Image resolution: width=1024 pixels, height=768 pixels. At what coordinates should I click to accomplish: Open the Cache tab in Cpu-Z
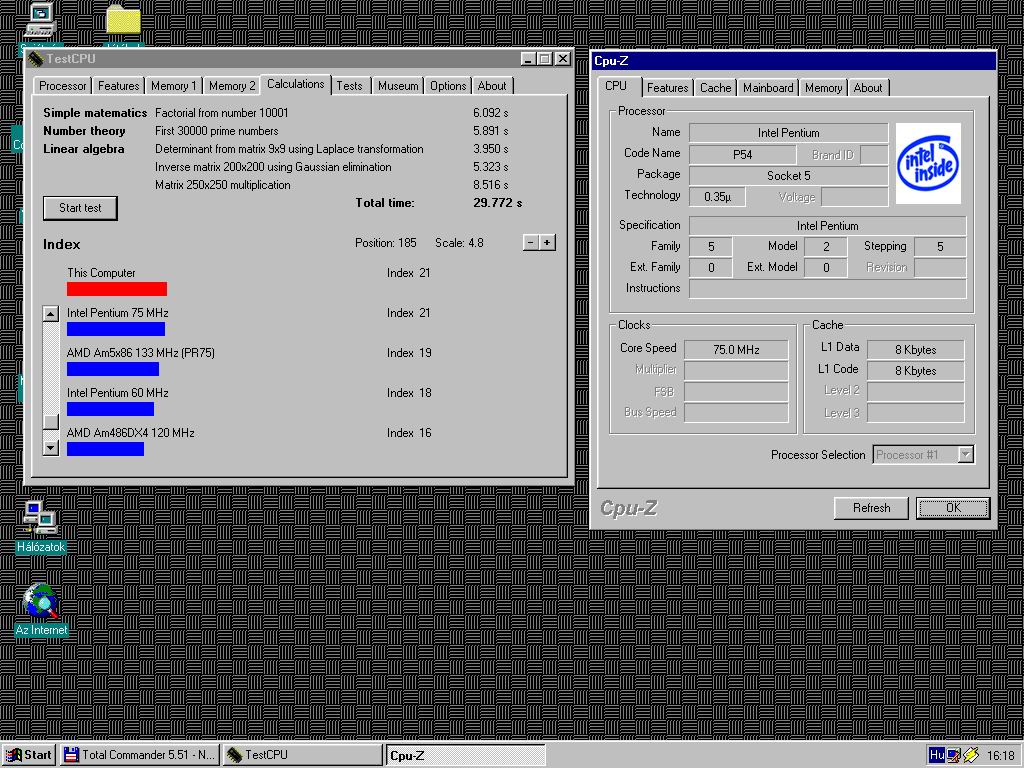coord(716,88)
